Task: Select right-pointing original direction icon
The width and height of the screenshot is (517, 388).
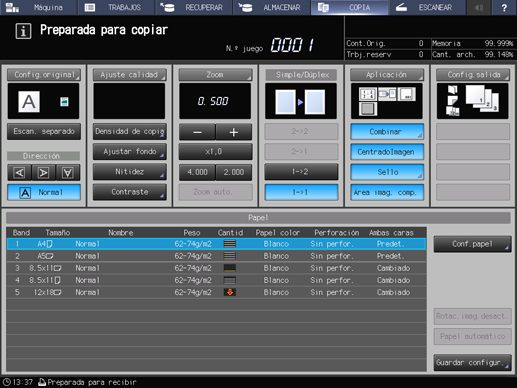Action: click(43, 173)
